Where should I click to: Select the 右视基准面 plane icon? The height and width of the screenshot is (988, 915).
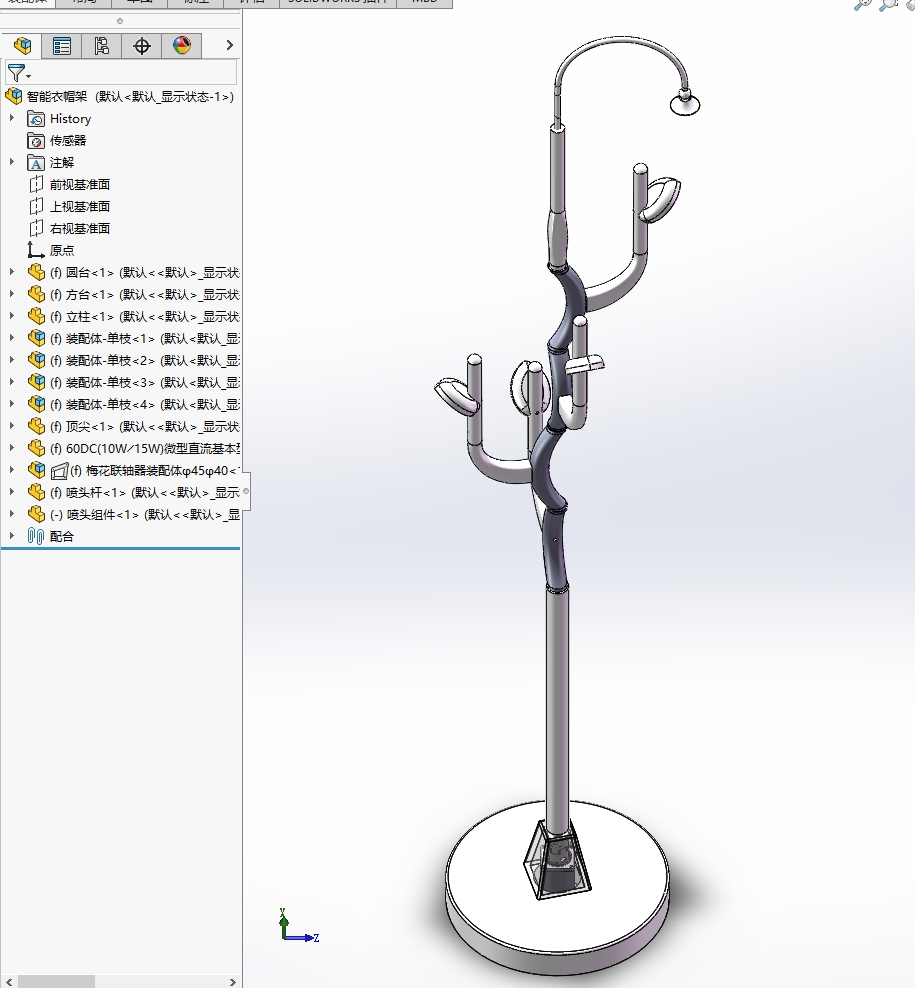[x=36, y=229]
